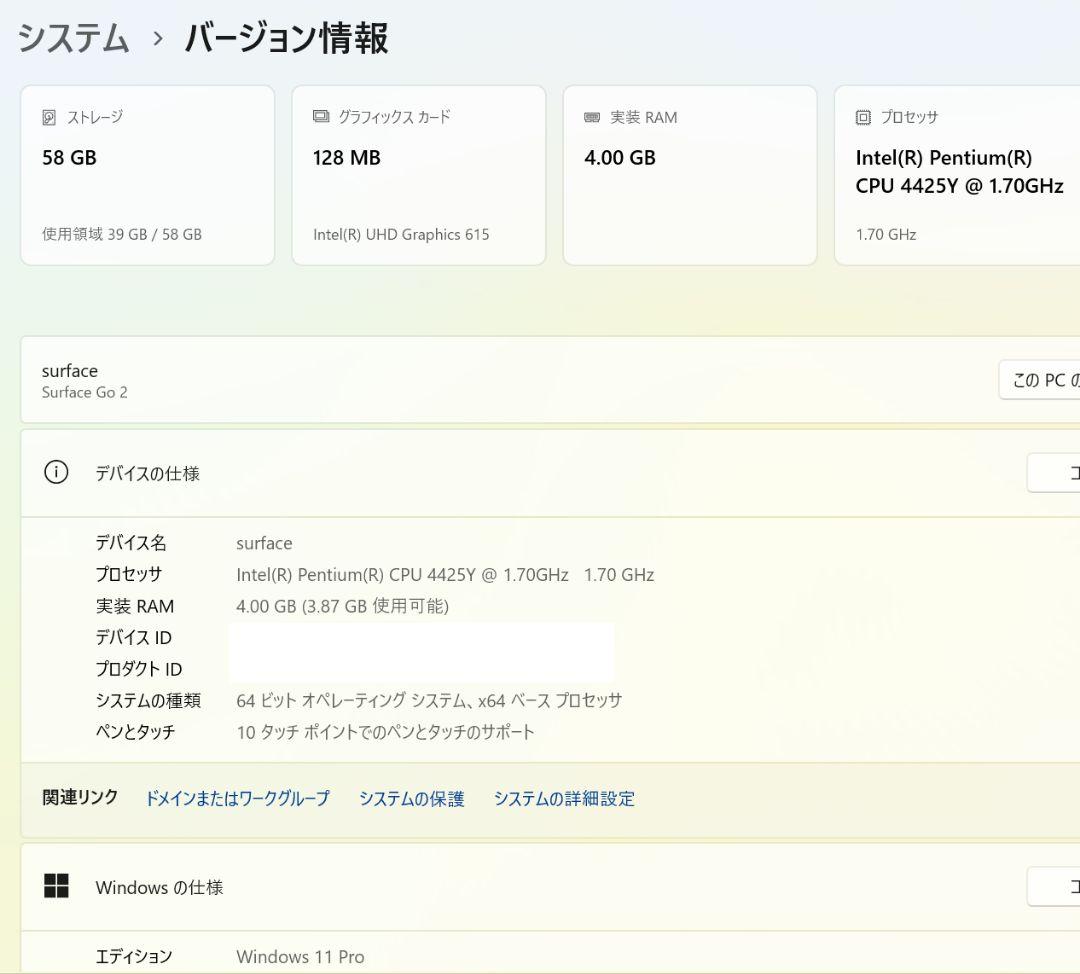Select デバイス名 value surface
Screen dimensions: 1080x974
(264, 543)
